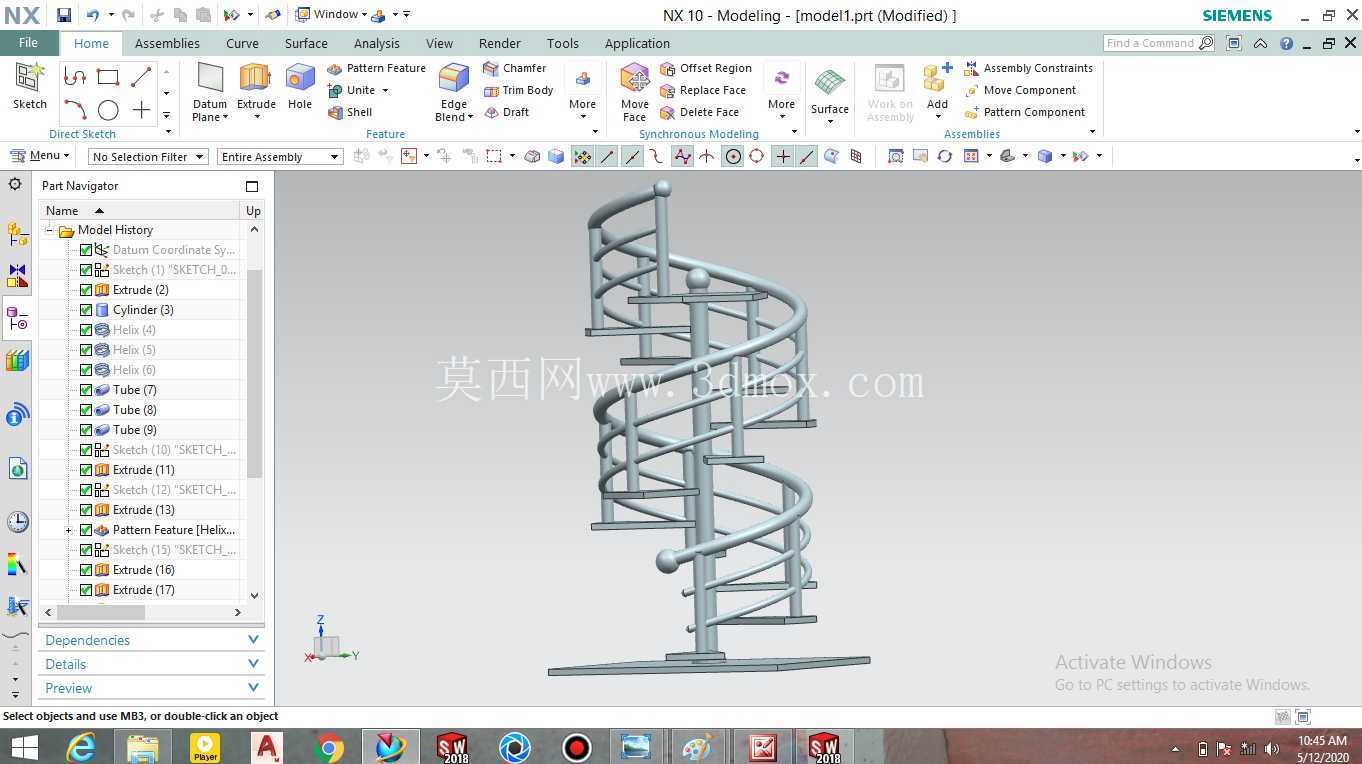This screenshot has height=764, width=1362.
Task: Select the Arc sketch tool
Action: point(75,110)
